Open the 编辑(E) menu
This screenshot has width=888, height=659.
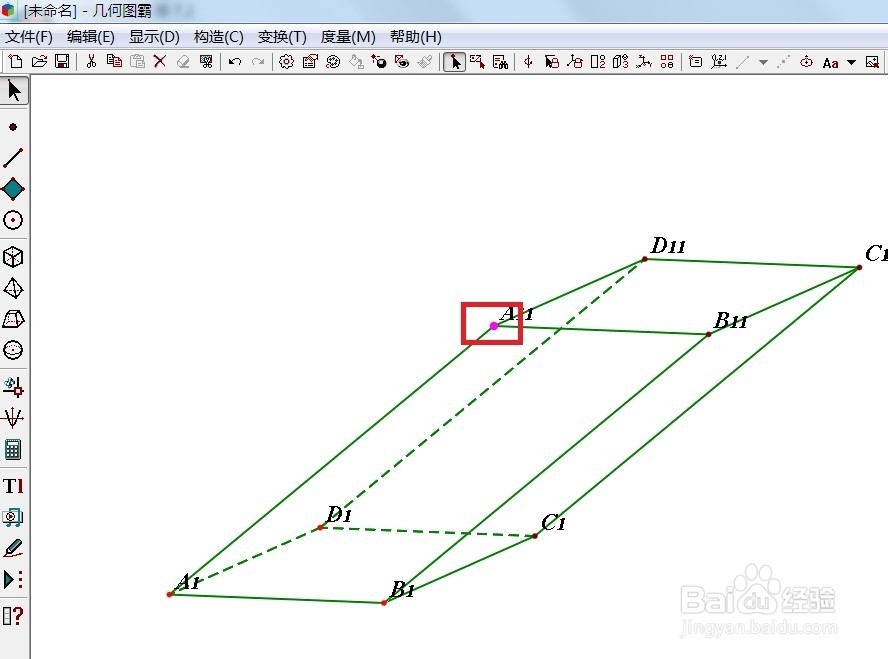91,37
